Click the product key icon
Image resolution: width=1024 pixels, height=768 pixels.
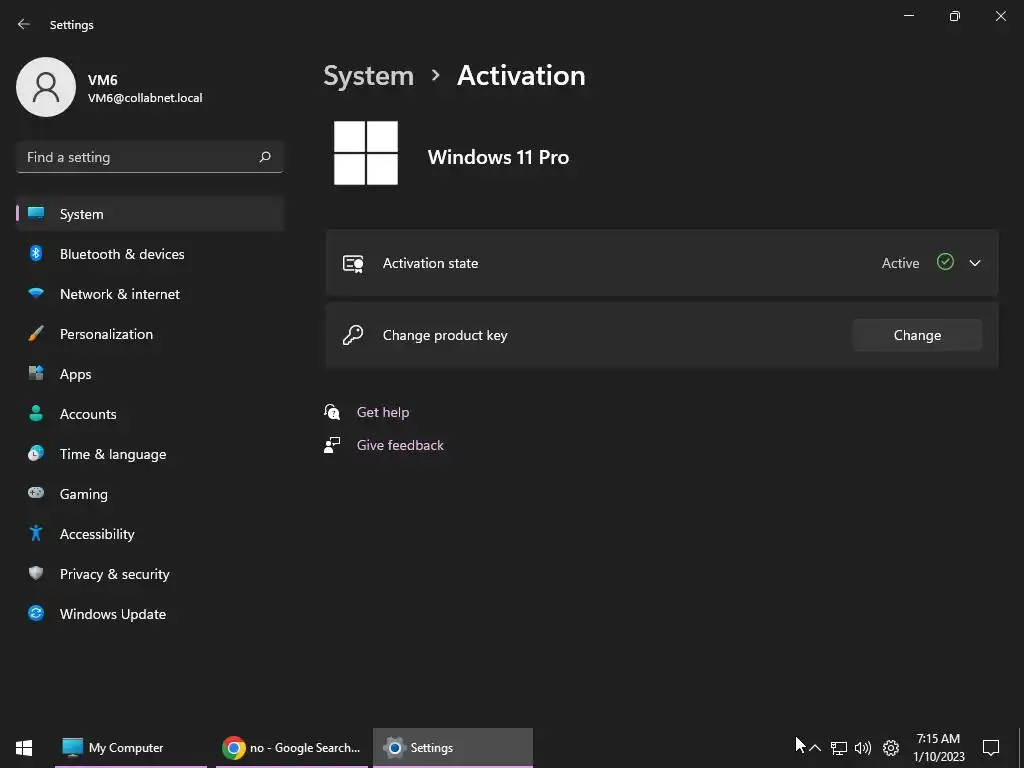tap(353, 335)
